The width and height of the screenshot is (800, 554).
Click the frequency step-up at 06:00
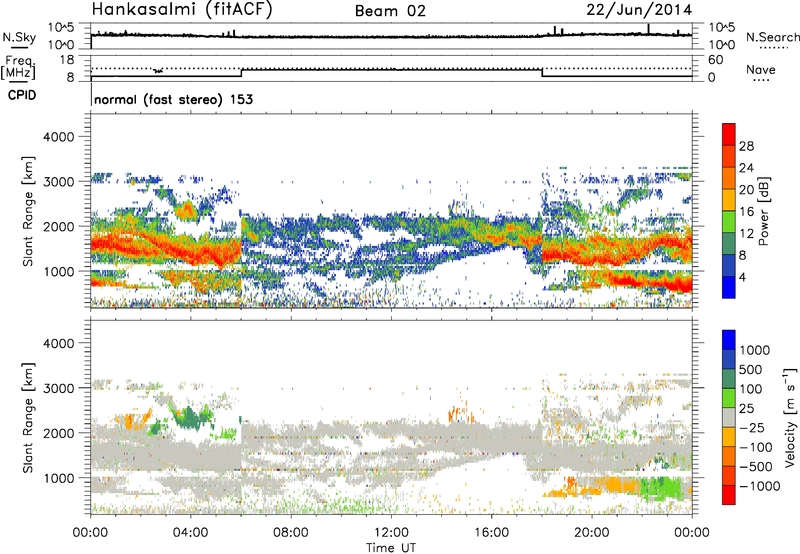coord(241,73)
